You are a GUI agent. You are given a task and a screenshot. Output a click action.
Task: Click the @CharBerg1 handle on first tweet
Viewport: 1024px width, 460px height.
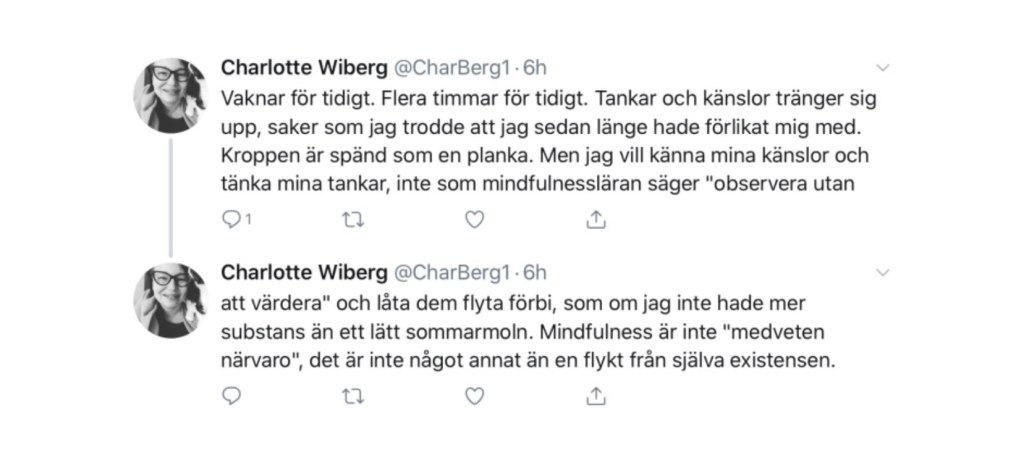click(452, 68)
